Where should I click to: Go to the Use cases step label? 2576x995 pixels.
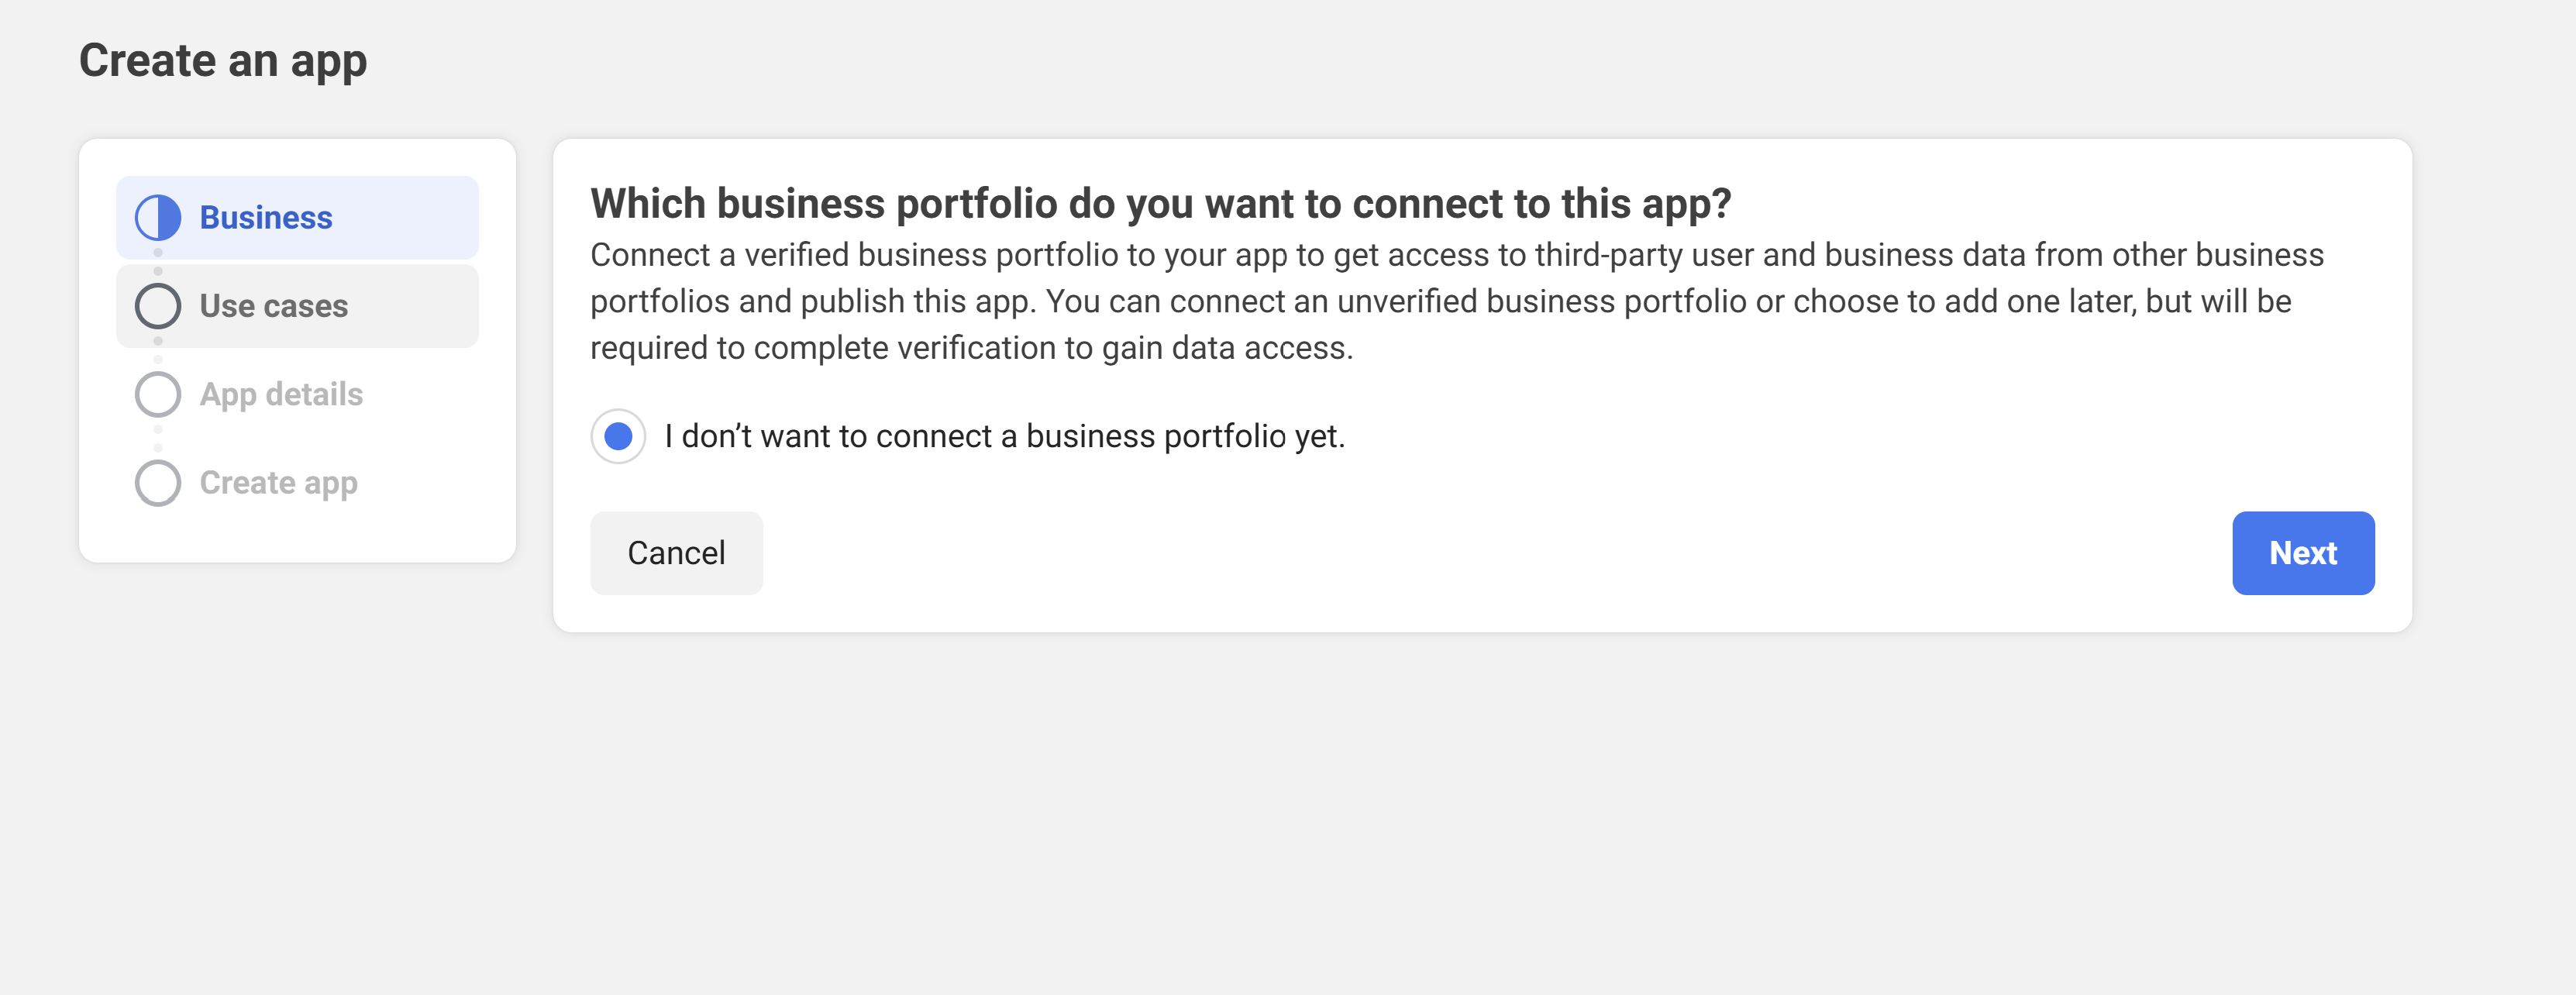tap(274, 306)
